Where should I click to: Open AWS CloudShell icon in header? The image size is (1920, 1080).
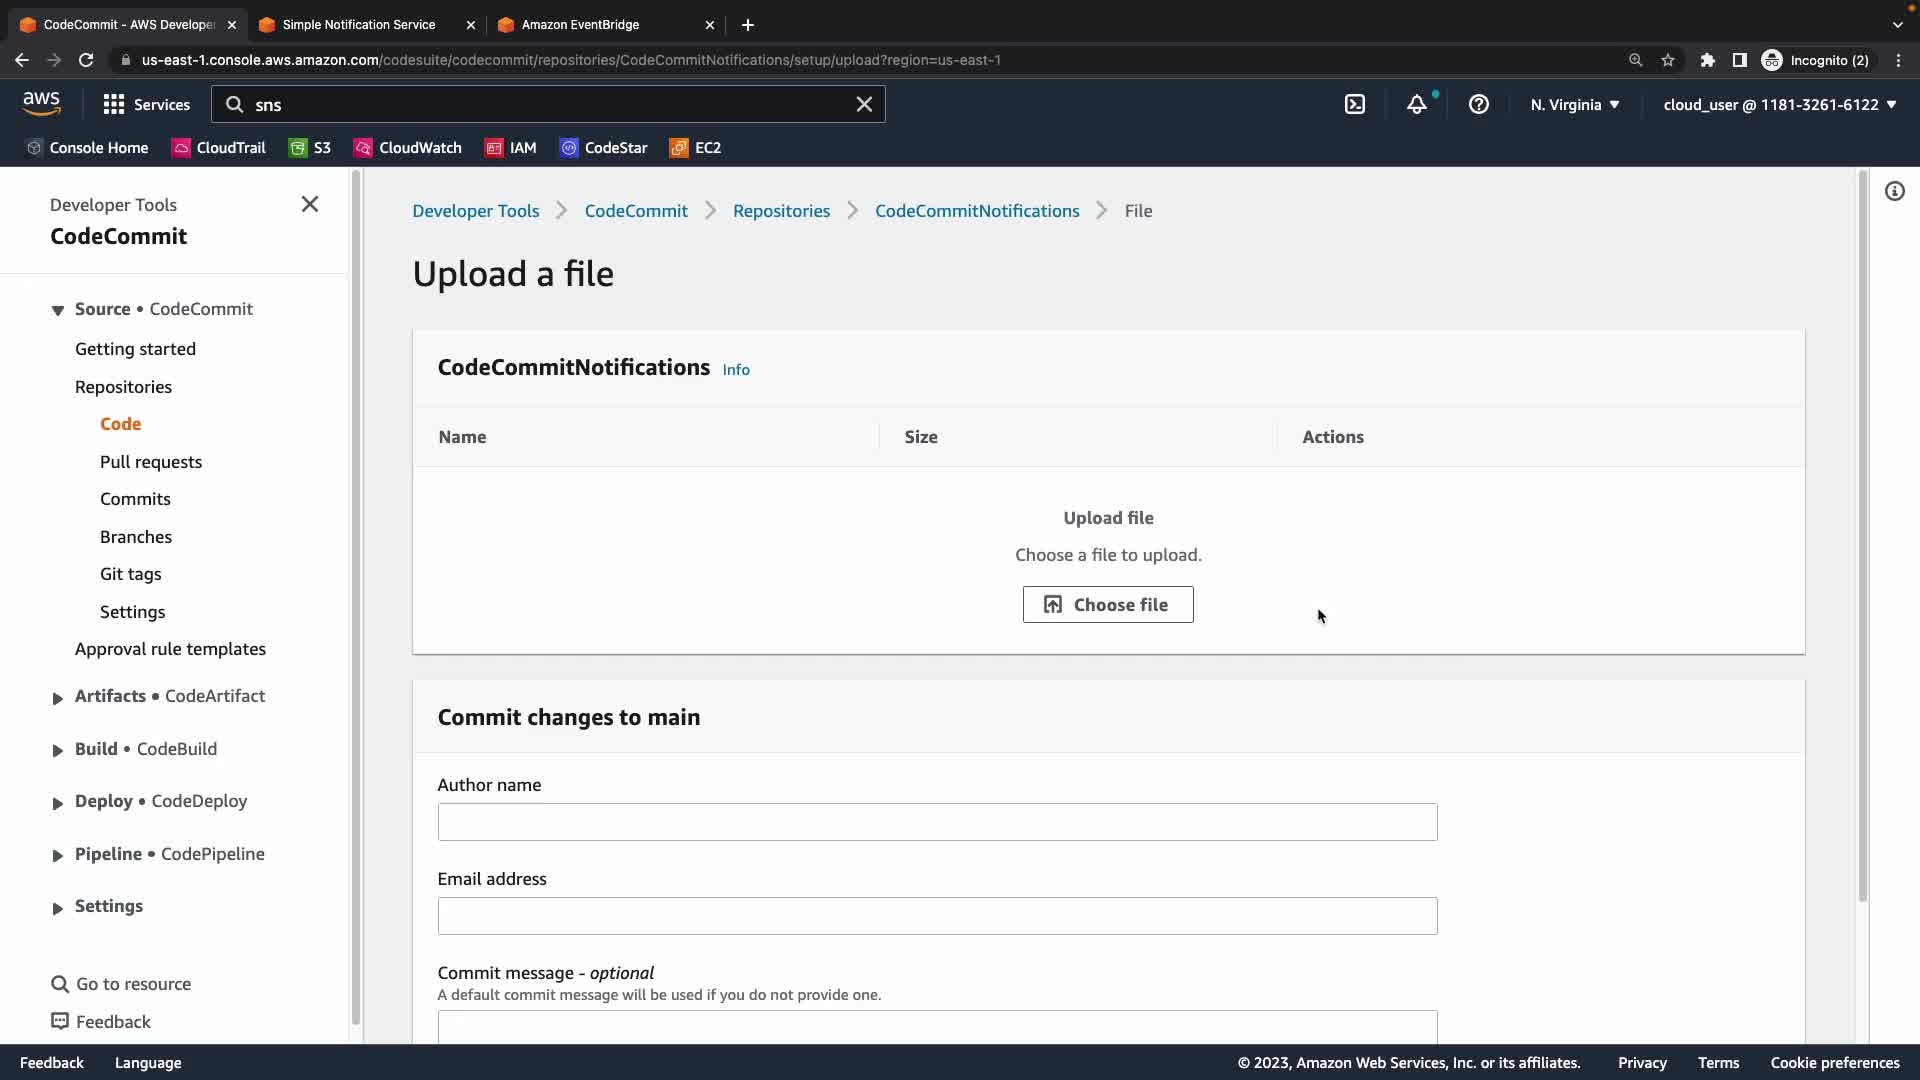(1355, 104)
